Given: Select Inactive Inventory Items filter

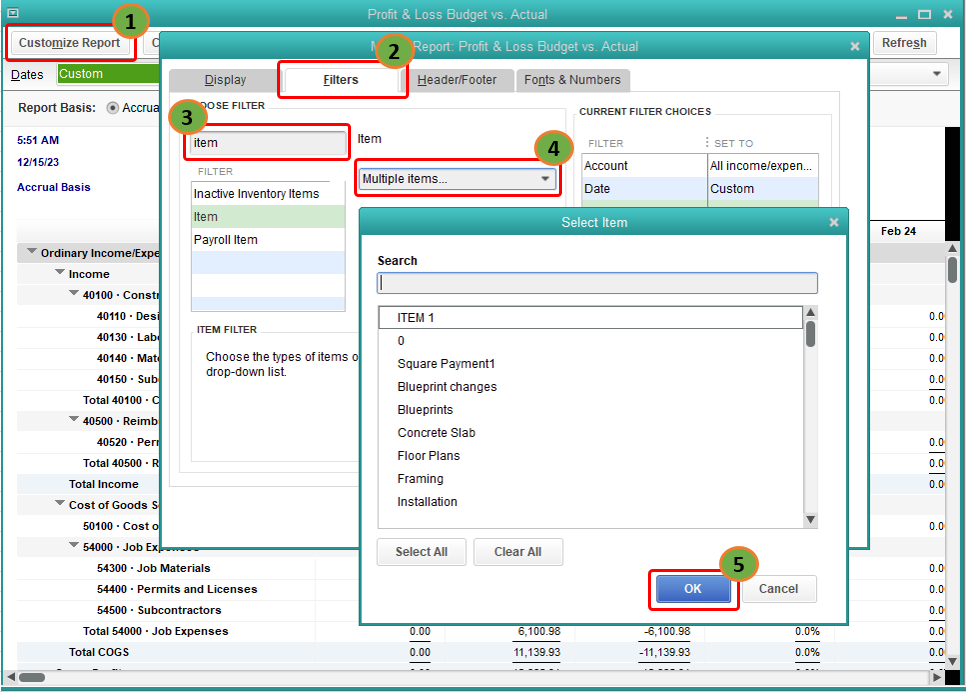Looking at the screenshot, I should coord(268,193).
